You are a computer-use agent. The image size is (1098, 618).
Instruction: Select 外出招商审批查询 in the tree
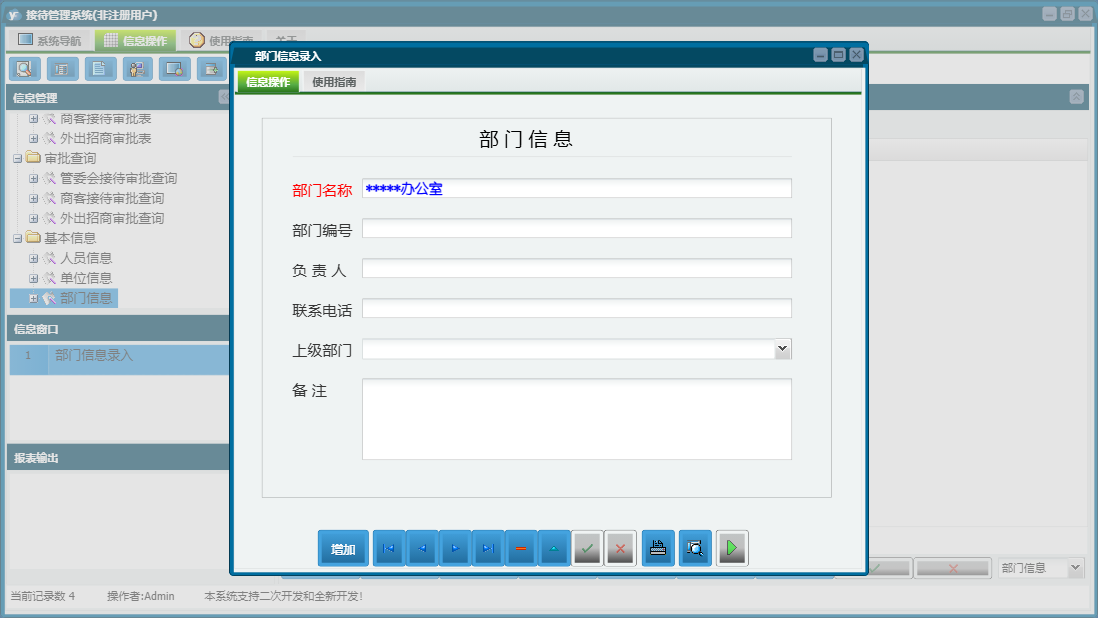[x=112, y=218]
